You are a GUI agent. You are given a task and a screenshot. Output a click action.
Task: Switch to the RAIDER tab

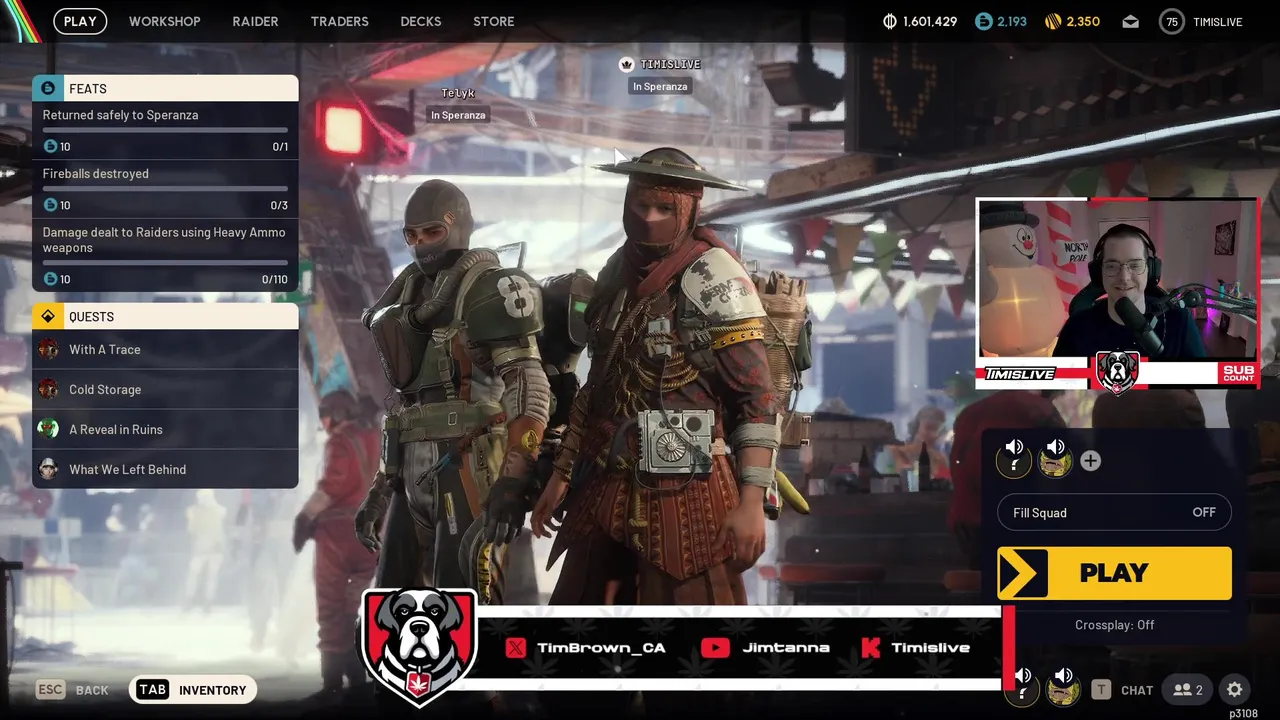tap(255, 21)
